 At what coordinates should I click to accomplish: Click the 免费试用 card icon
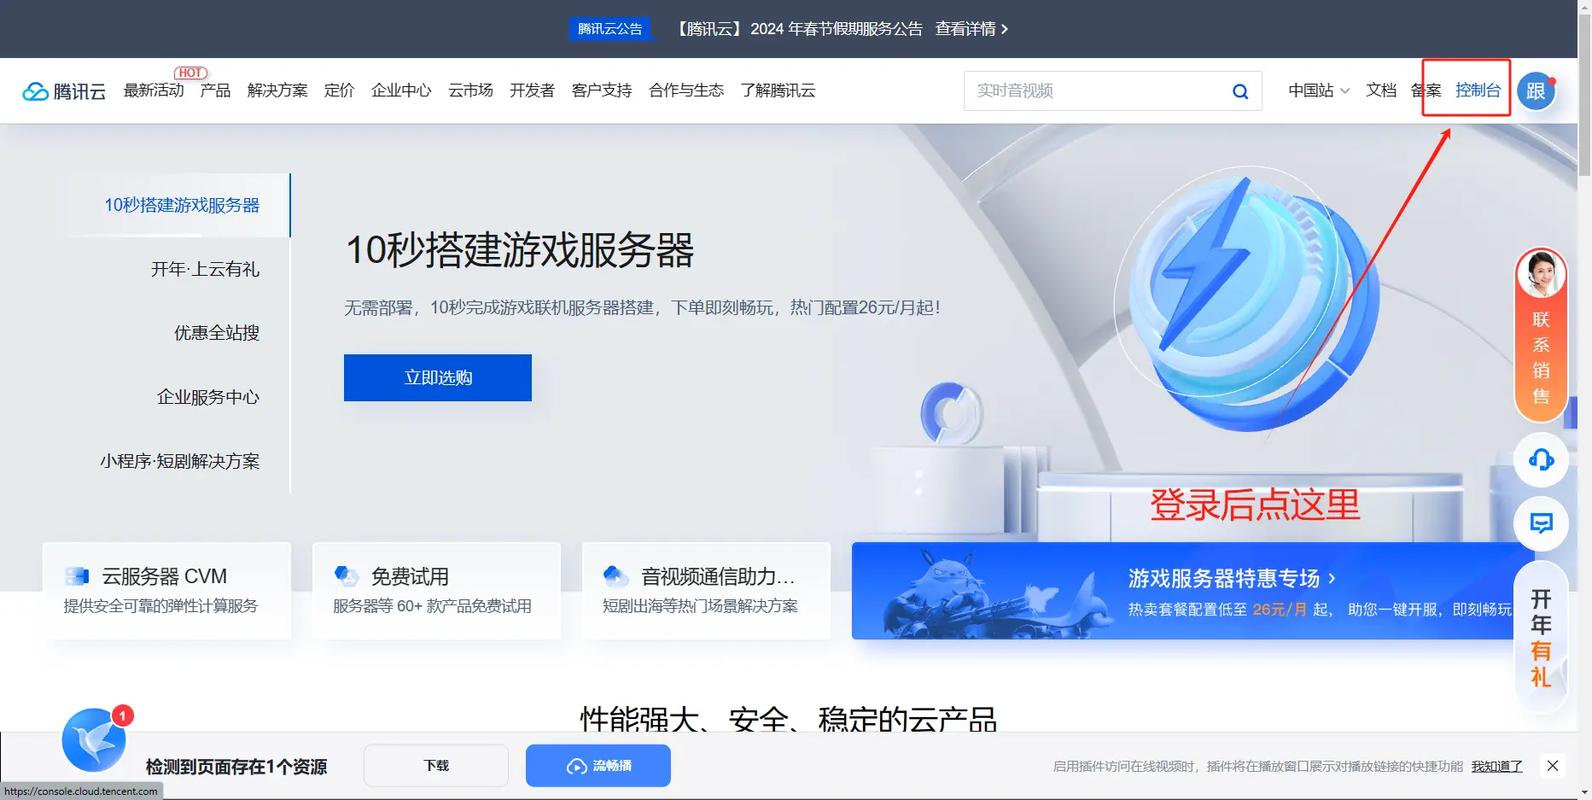click(346, 576)
